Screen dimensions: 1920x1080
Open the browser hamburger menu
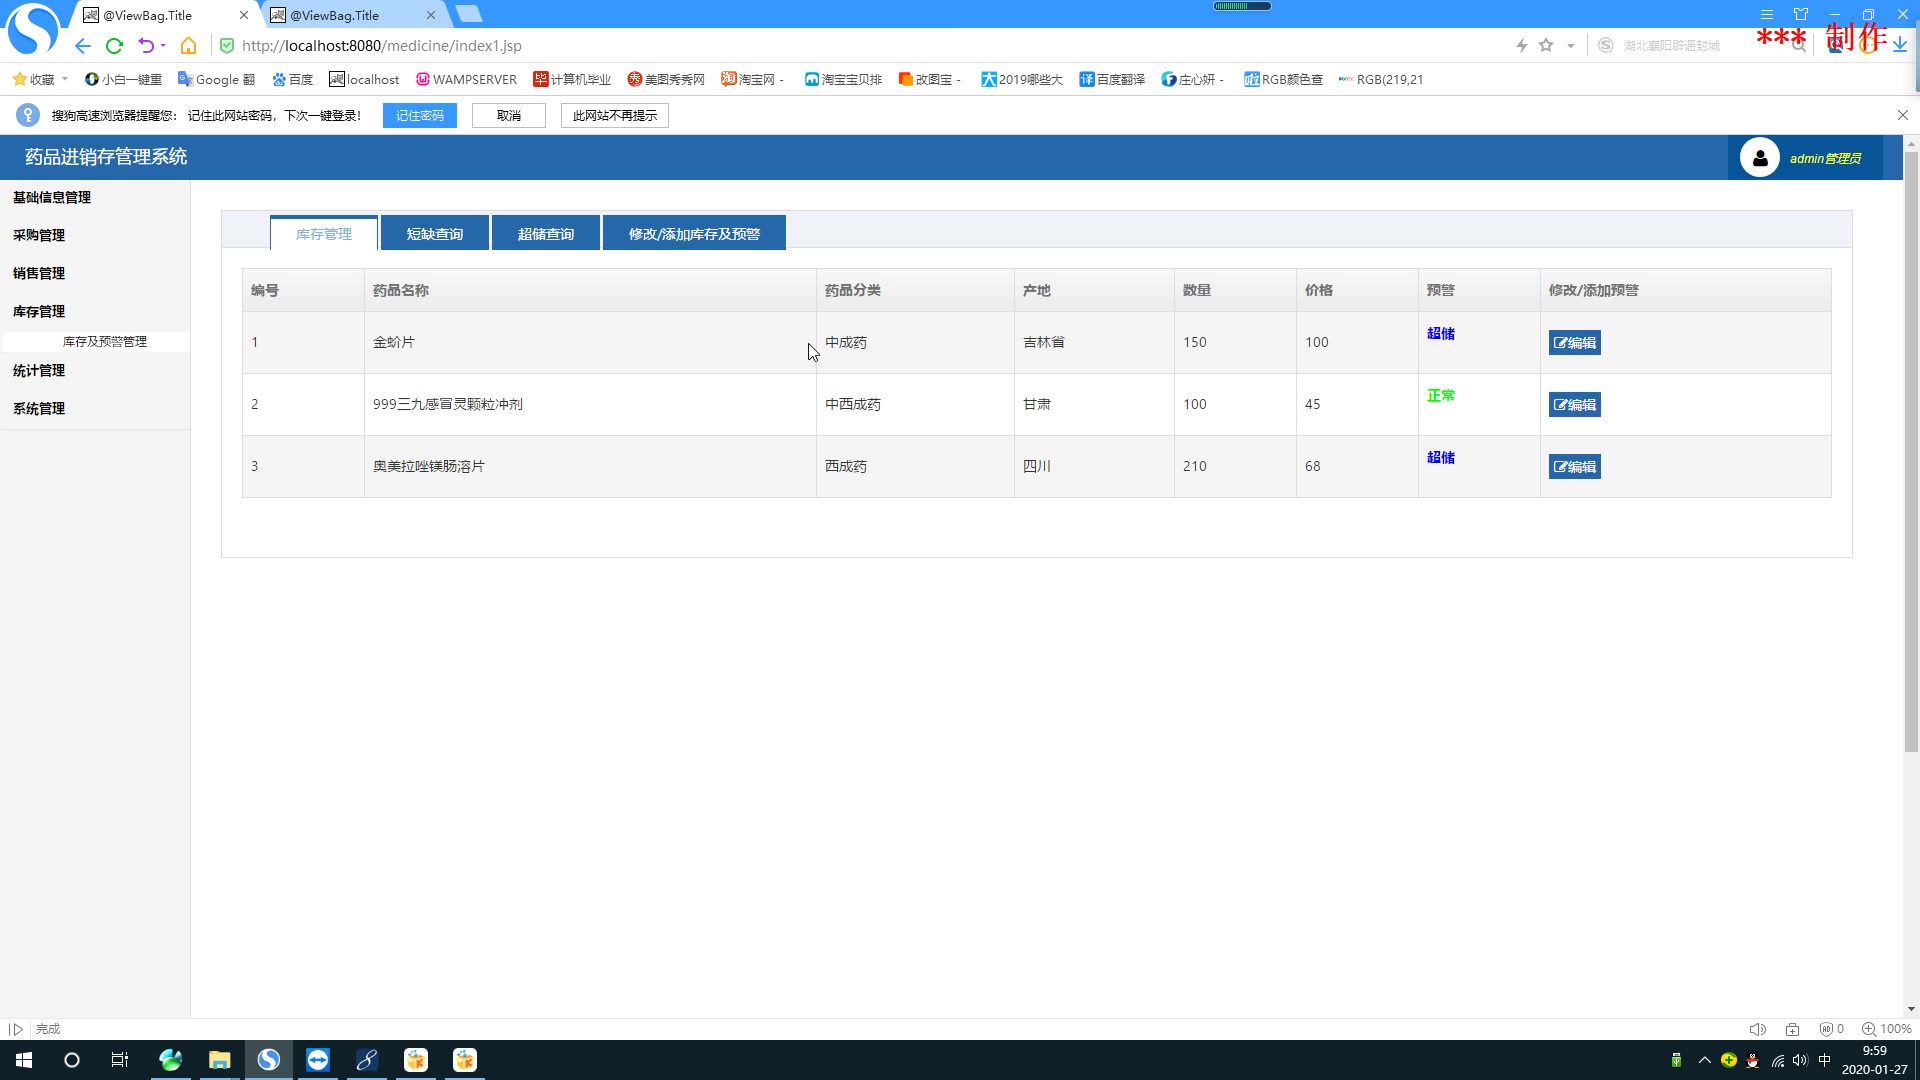[1767, 14]
